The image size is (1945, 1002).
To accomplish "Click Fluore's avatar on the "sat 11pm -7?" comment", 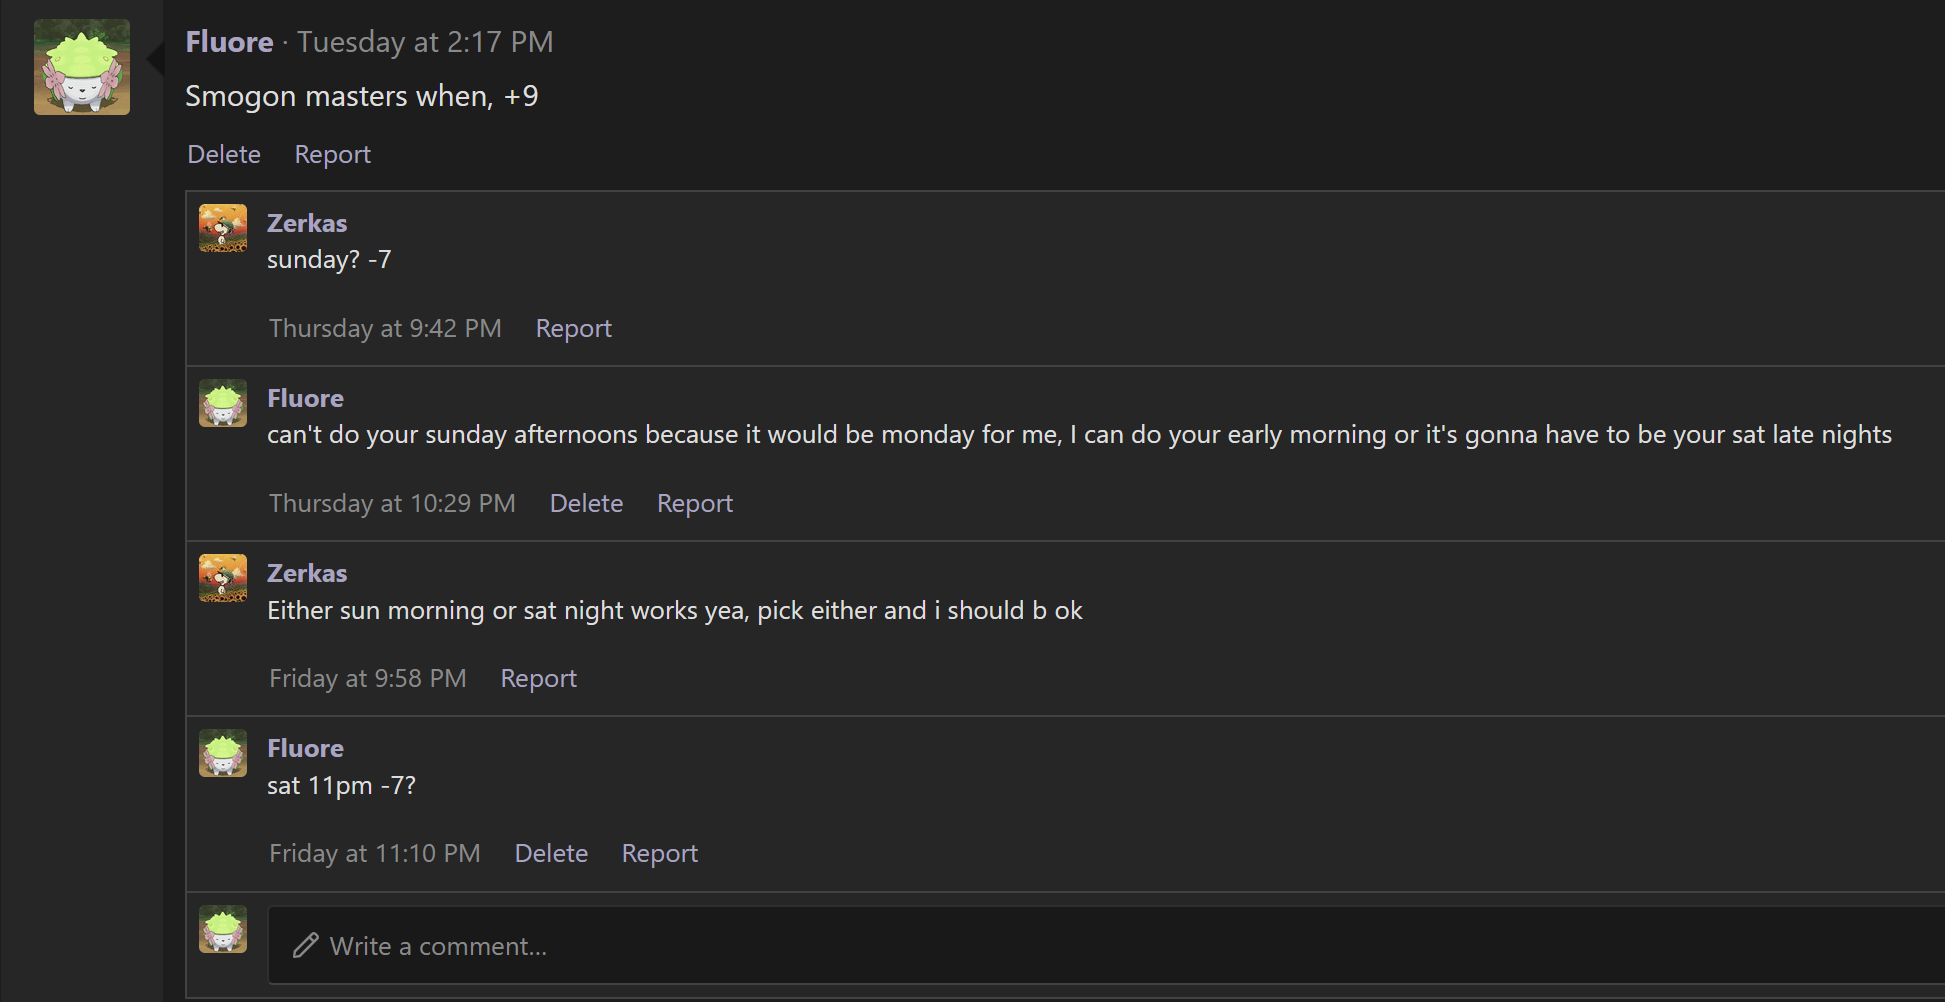I will 223,753.
